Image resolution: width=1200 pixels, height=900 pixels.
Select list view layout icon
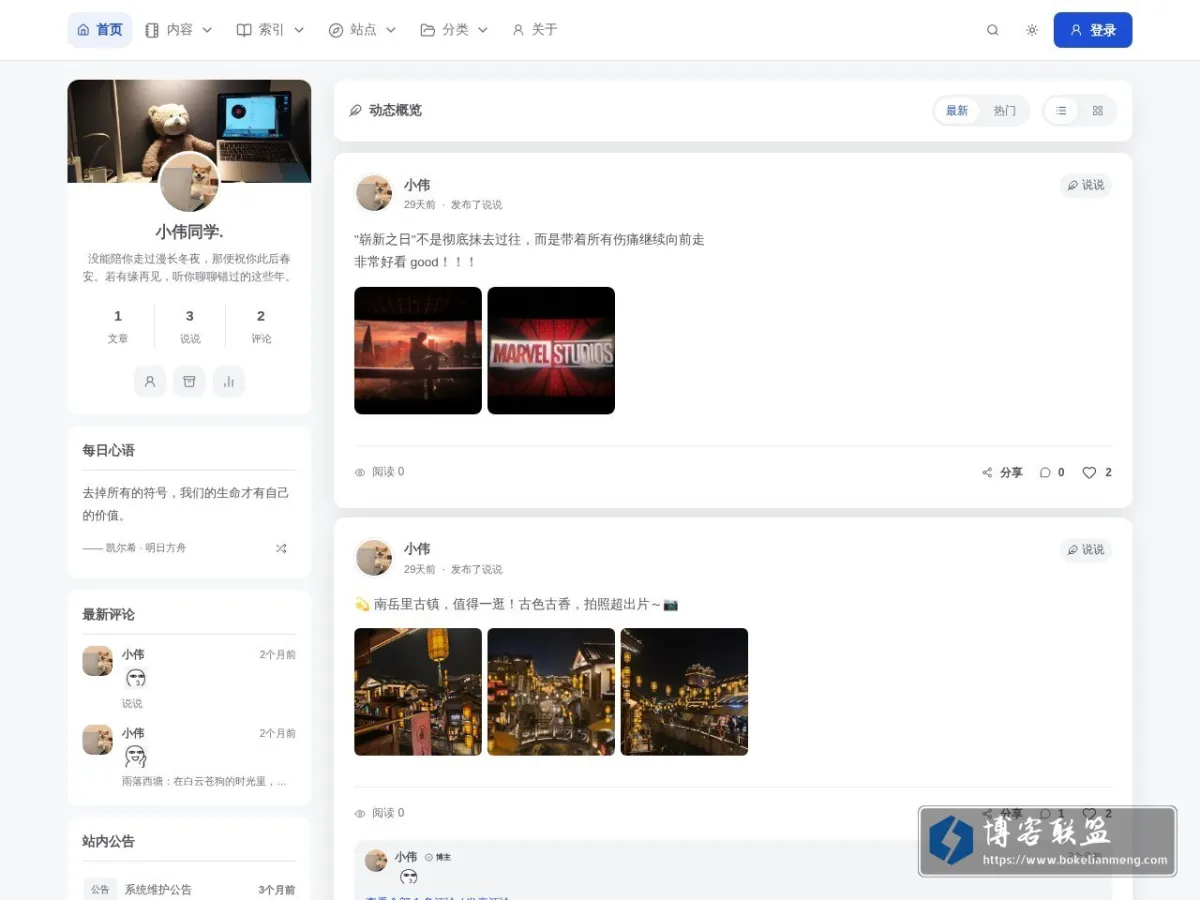(1062, 111)
